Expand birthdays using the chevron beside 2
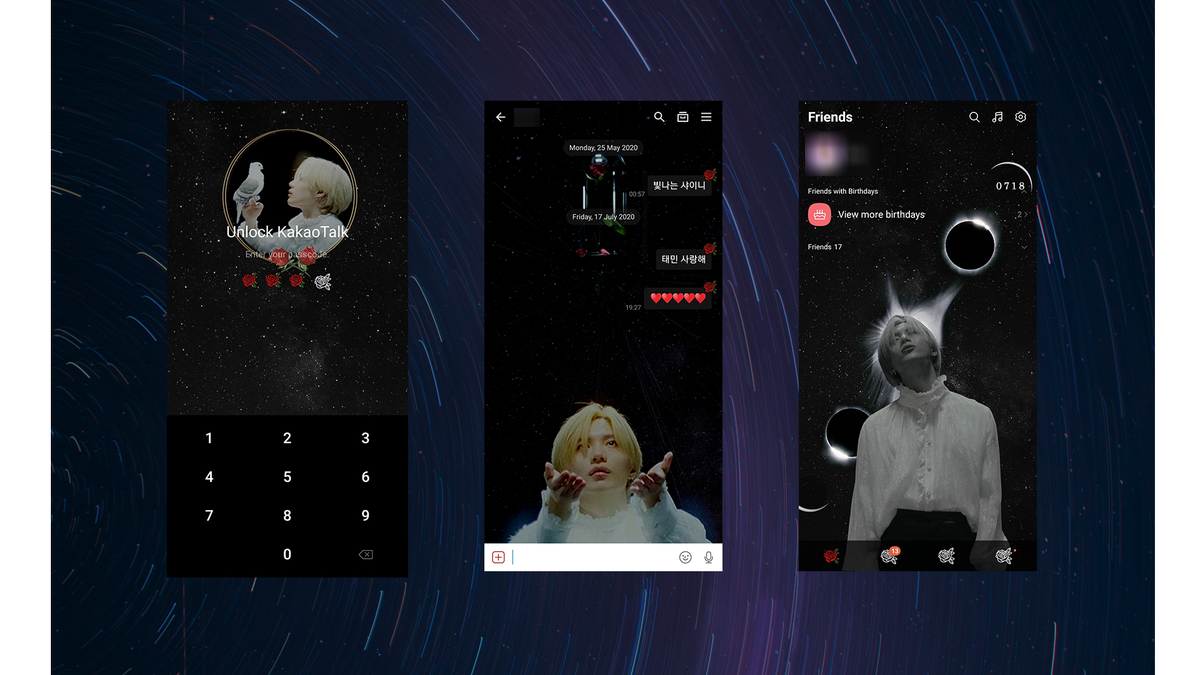 [x=1026, y=214]
